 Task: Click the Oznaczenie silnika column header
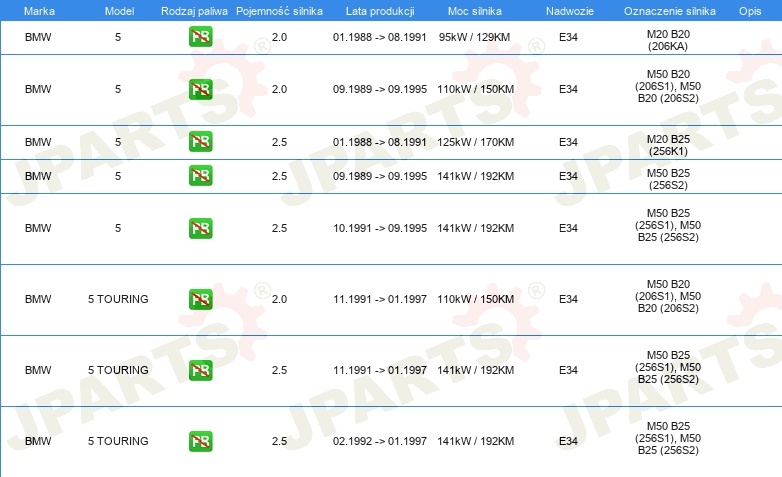(x=669, y=11)
